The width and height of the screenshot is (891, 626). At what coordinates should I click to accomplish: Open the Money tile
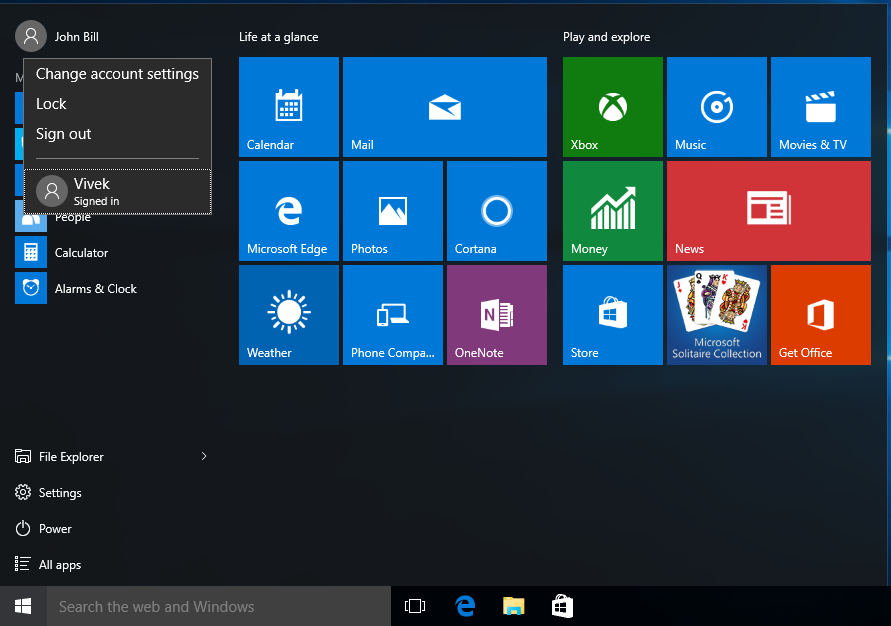[x=613, y=211]
